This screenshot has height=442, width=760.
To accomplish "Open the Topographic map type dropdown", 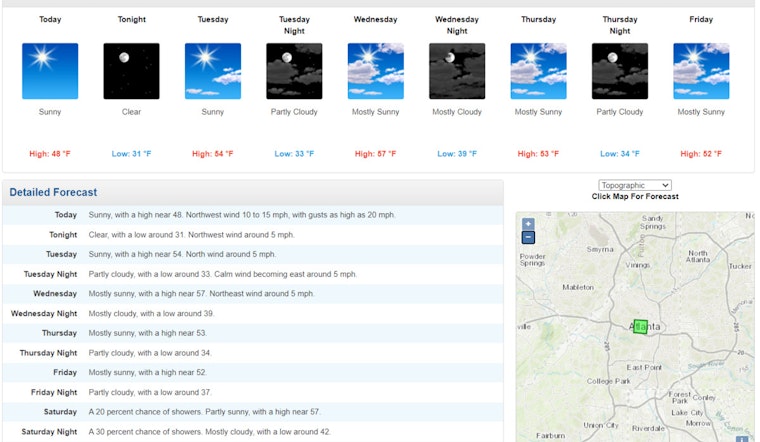I will (635, 185).
